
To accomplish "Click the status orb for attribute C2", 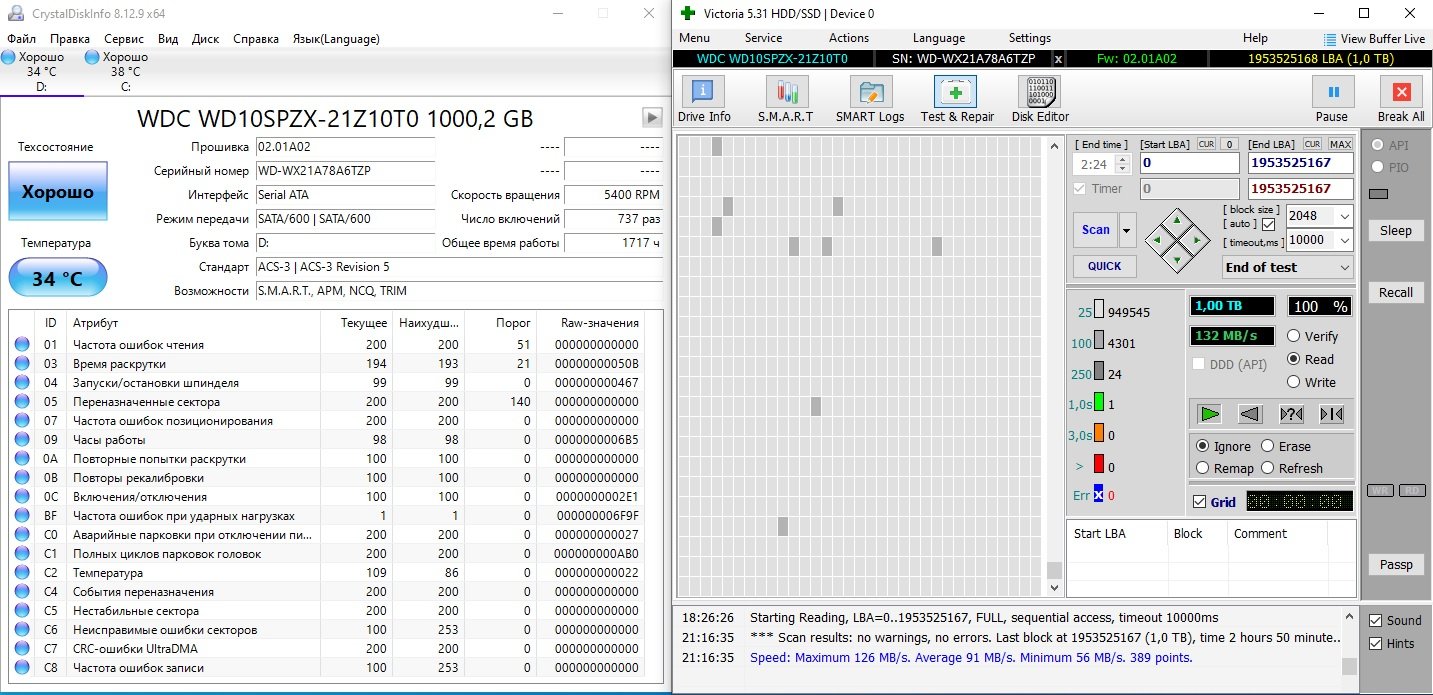I will 22,573.
